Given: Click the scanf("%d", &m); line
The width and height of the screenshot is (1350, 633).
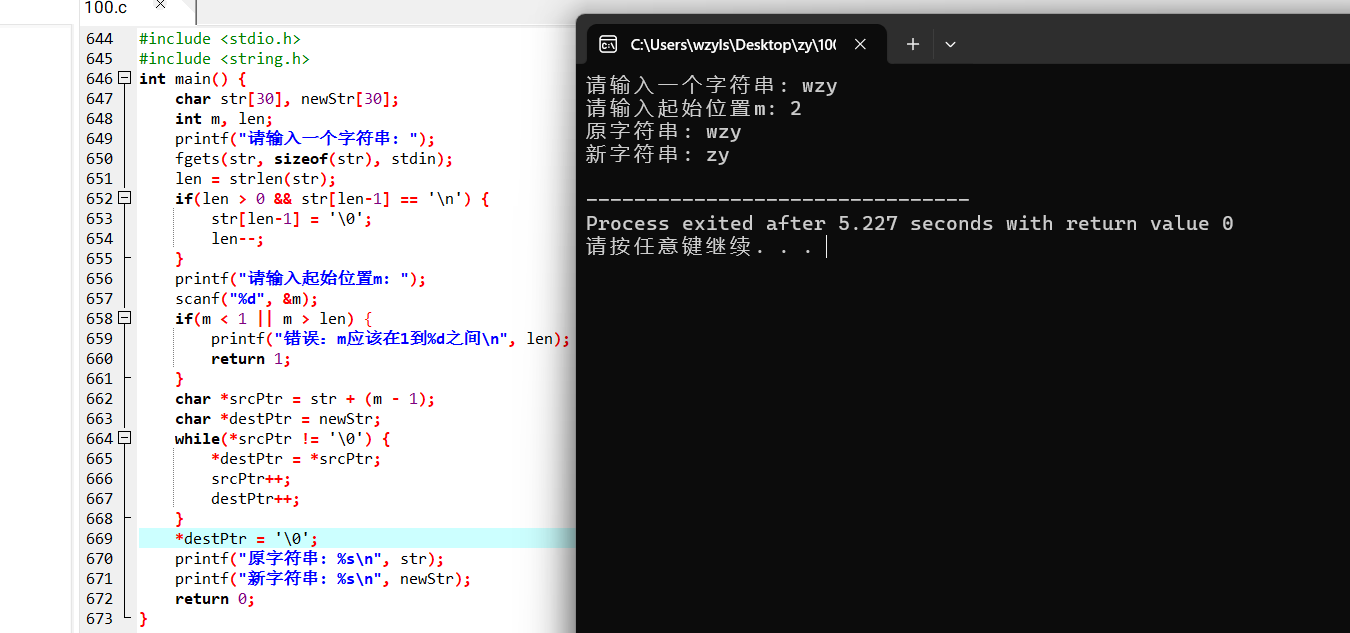Looking at the screenshot, I should (x=246, y=298).
